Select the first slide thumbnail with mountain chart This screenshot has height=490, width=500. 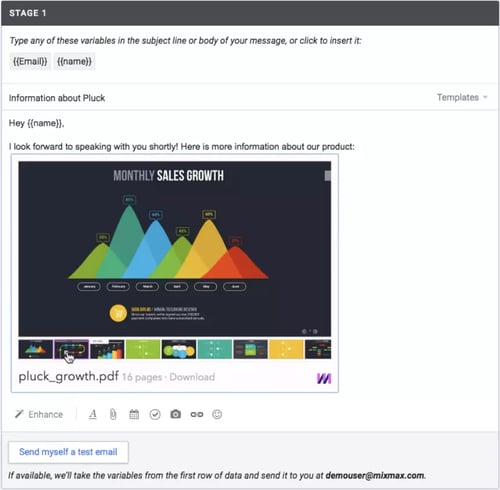(x=36, y=349)
